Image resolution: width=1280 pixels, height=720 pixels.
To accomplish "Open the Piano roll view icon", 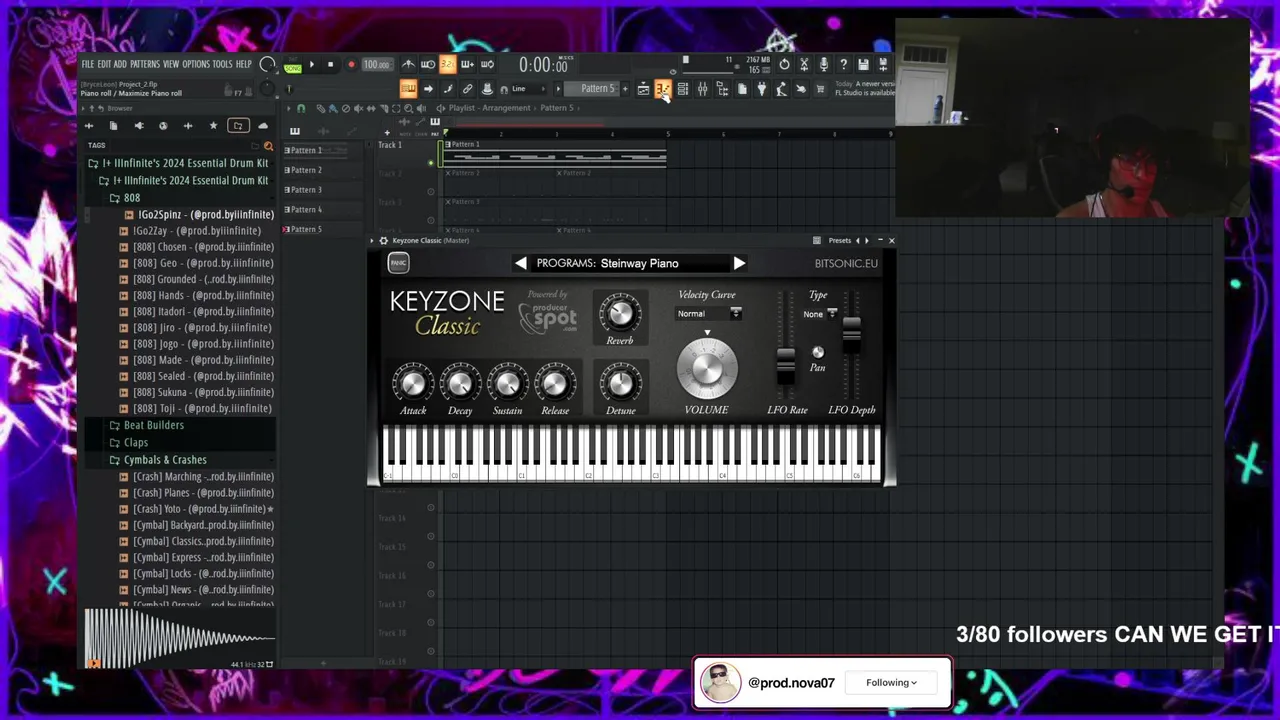I will tap(662, 90).
